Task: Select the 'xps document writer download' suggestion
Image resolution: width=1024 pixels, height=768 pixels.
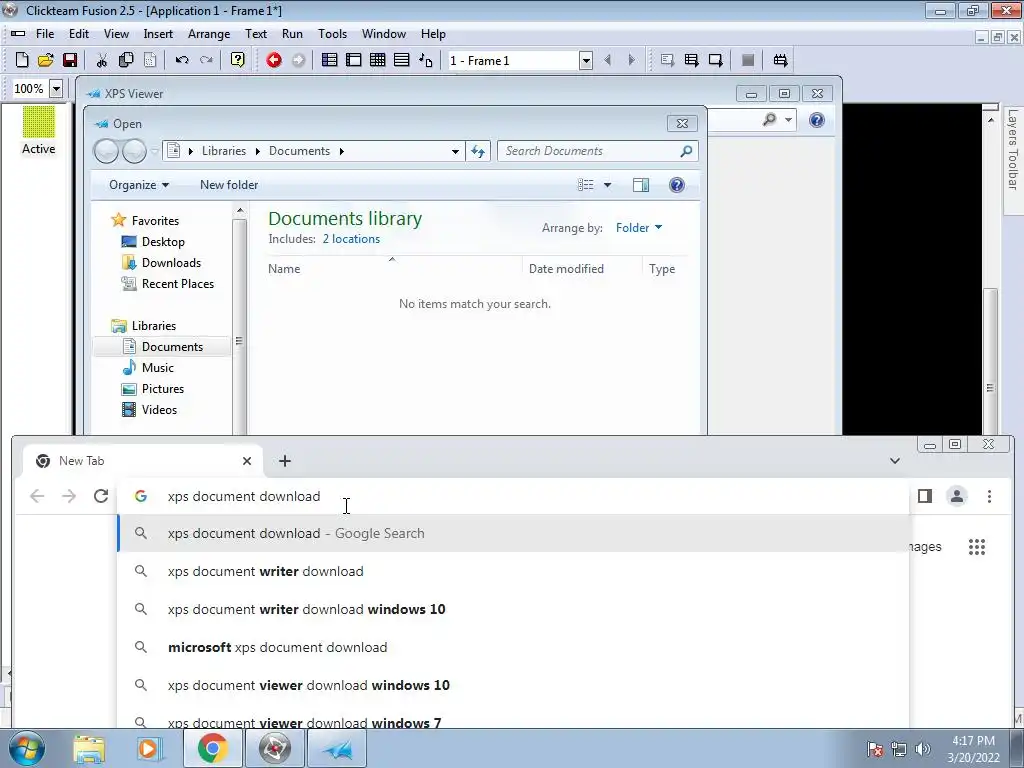Action: 513,571
